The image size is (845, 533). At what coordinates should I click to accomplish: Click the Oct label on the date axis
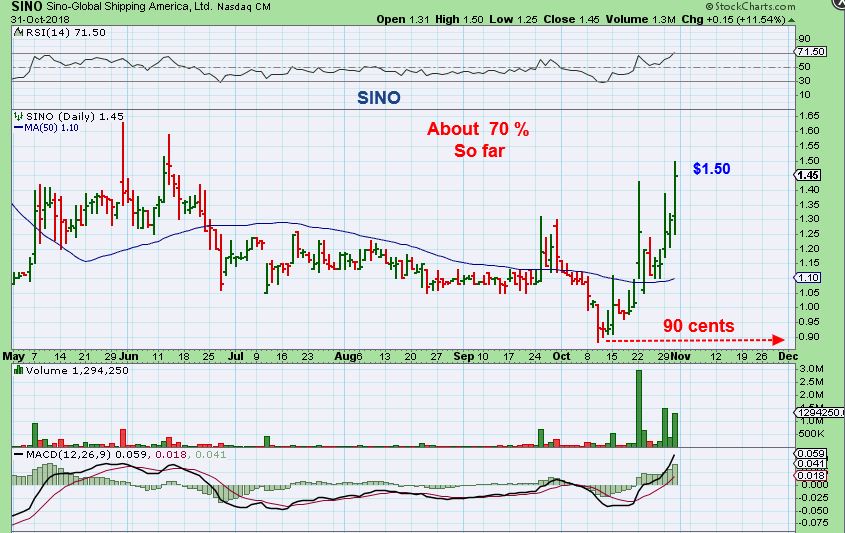(561, 356)
